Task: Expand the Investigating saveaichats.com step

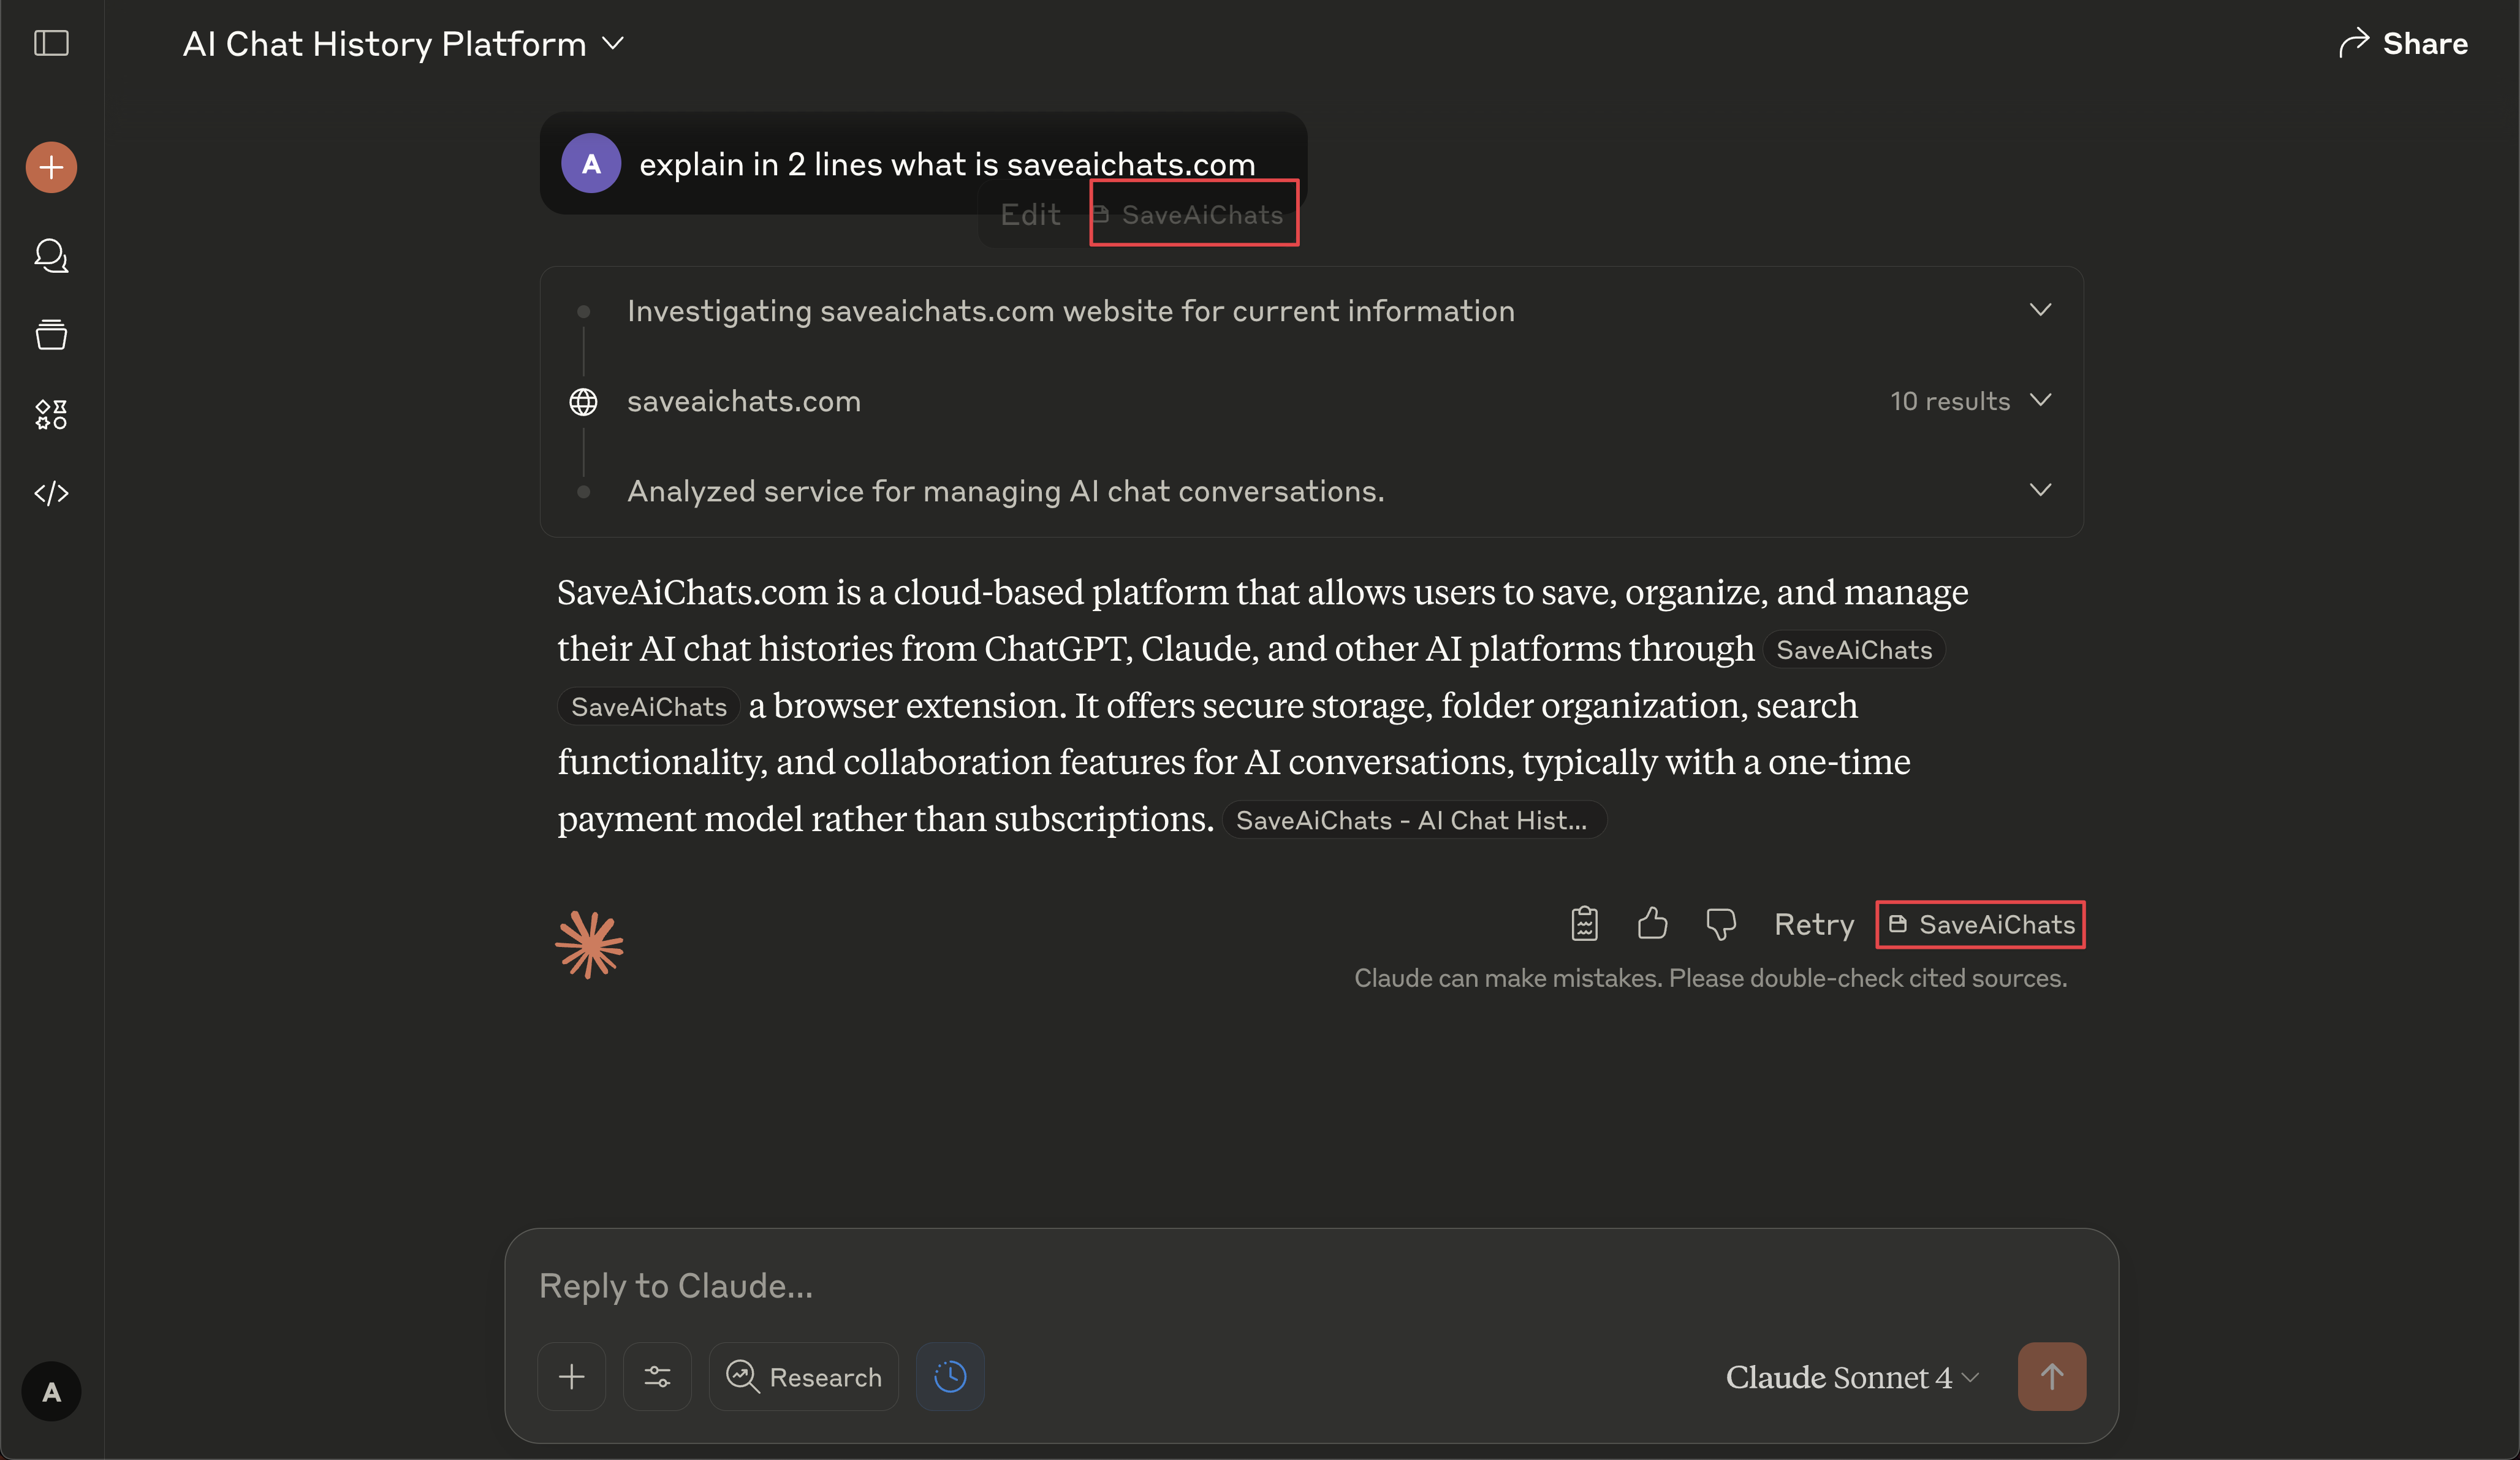Action: 1311,311
